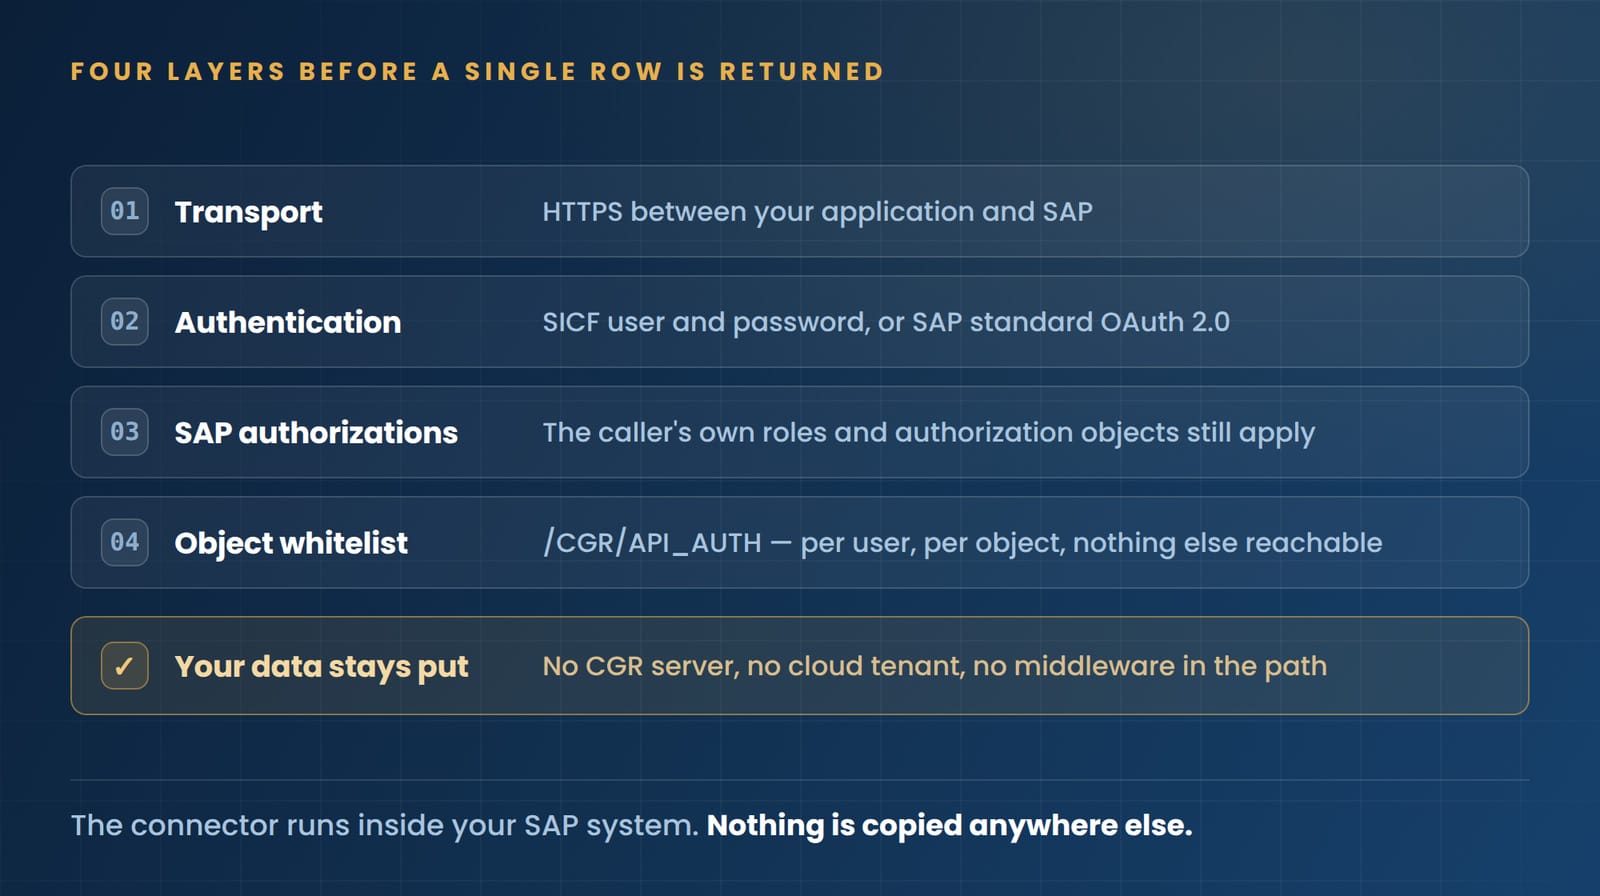Click the 03 number badge
The width and height of the screenshot is (1600, 896).
125,432
